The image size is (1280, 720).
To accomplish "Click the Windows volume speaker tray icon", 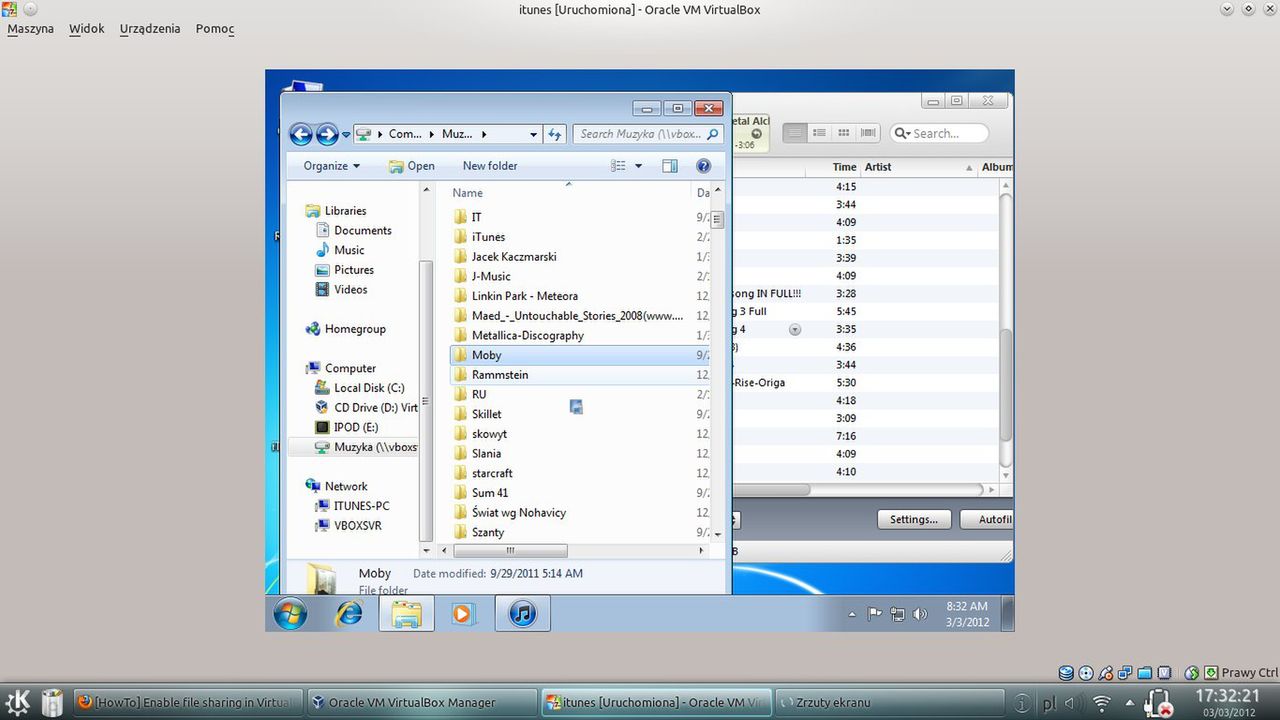I will tap(921, 614).
